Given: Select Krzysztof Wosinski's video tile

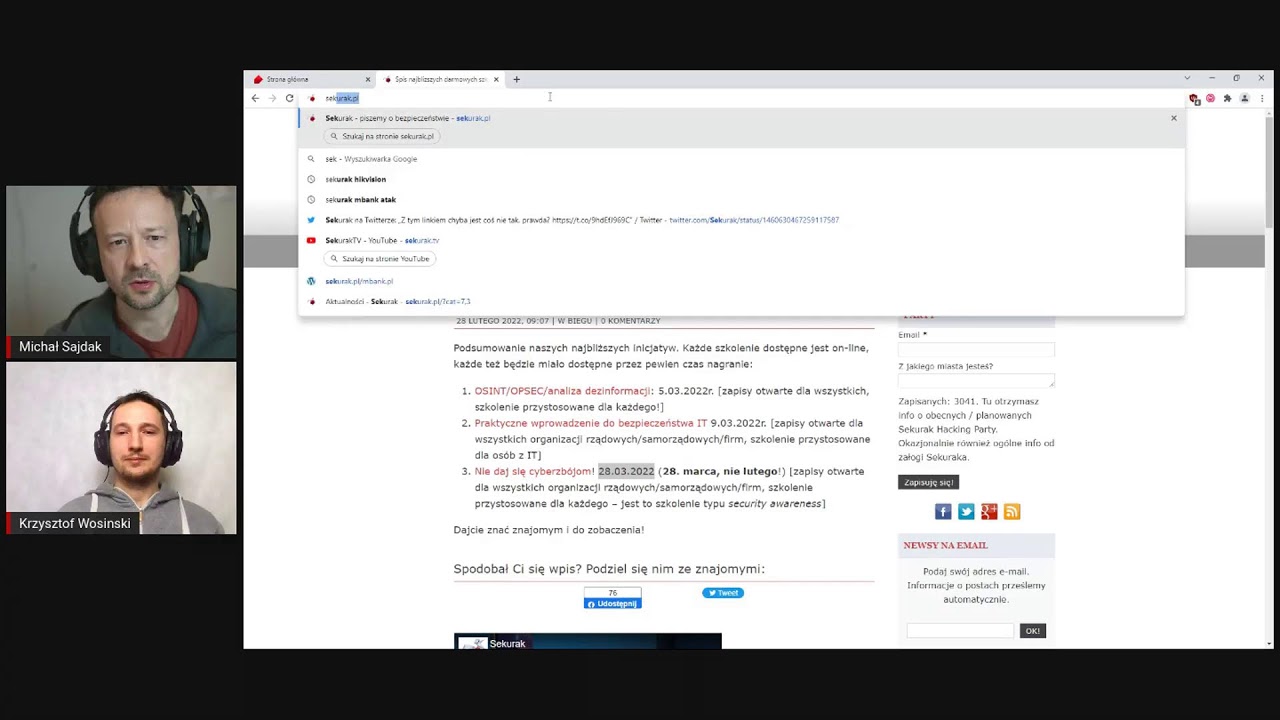Looking at the screenshot, I should [121, 448].
